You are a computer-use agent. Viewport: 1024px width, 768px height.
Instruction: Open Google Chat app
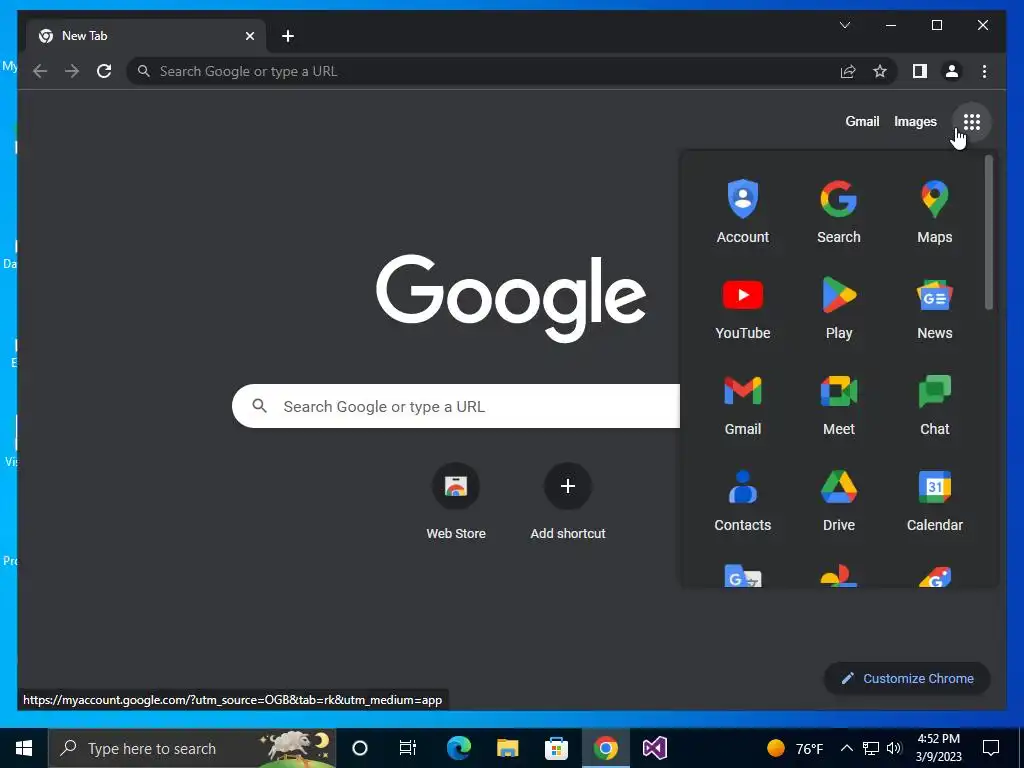(935, 404)
